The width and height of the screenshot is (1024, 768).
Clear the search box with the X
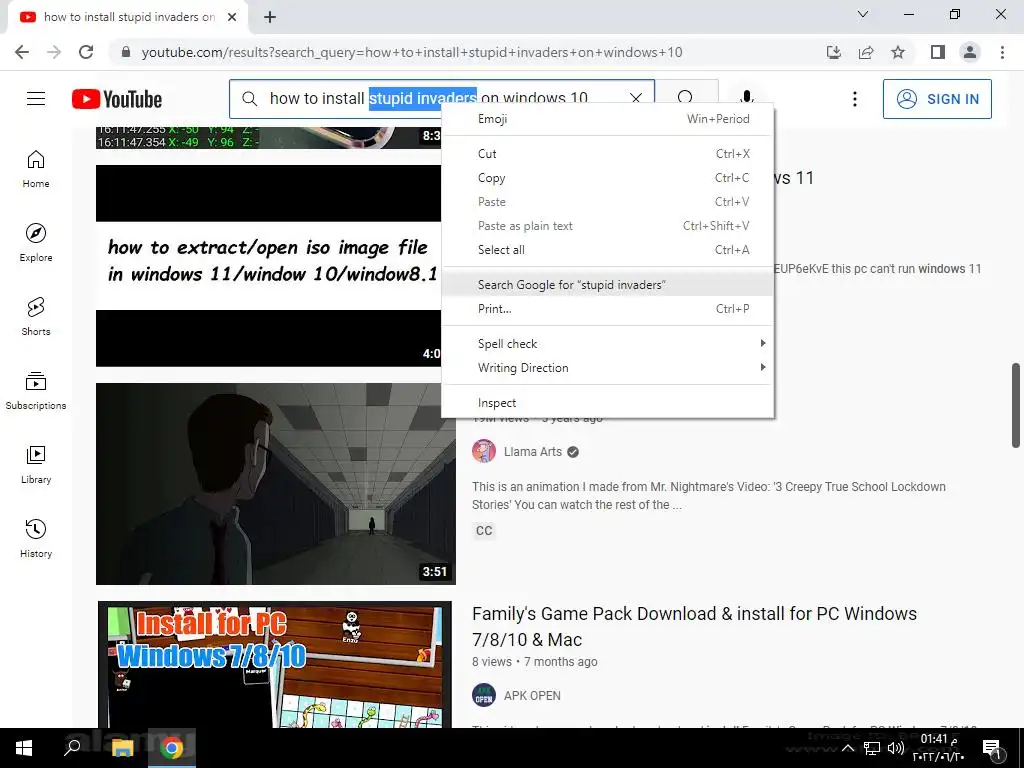point(635,98)
